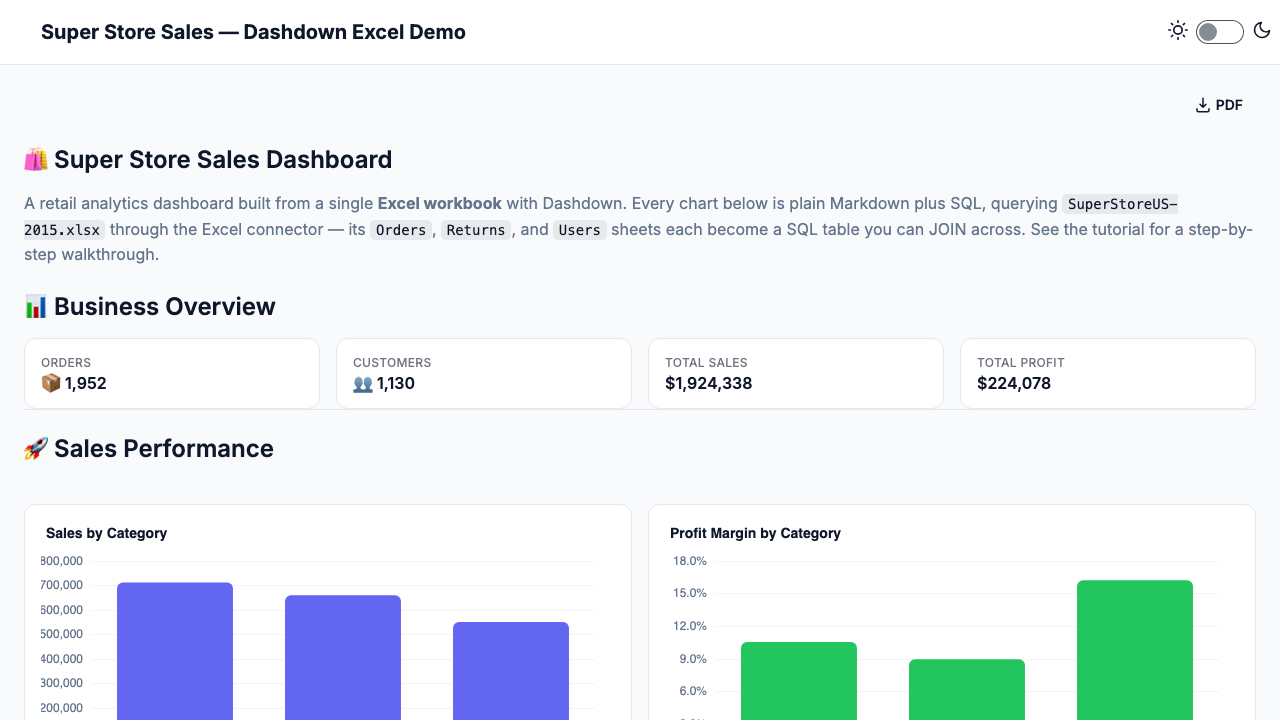Screen dimensions: 1280x720
Task: Click the middle blue sales bar
Action: pos(343,657)
